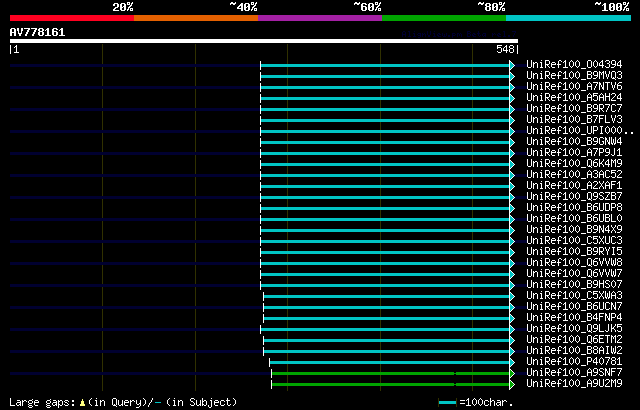
Task: Click the cyan alignment bar for B6UBL0
Action: (x=385, y=219)
